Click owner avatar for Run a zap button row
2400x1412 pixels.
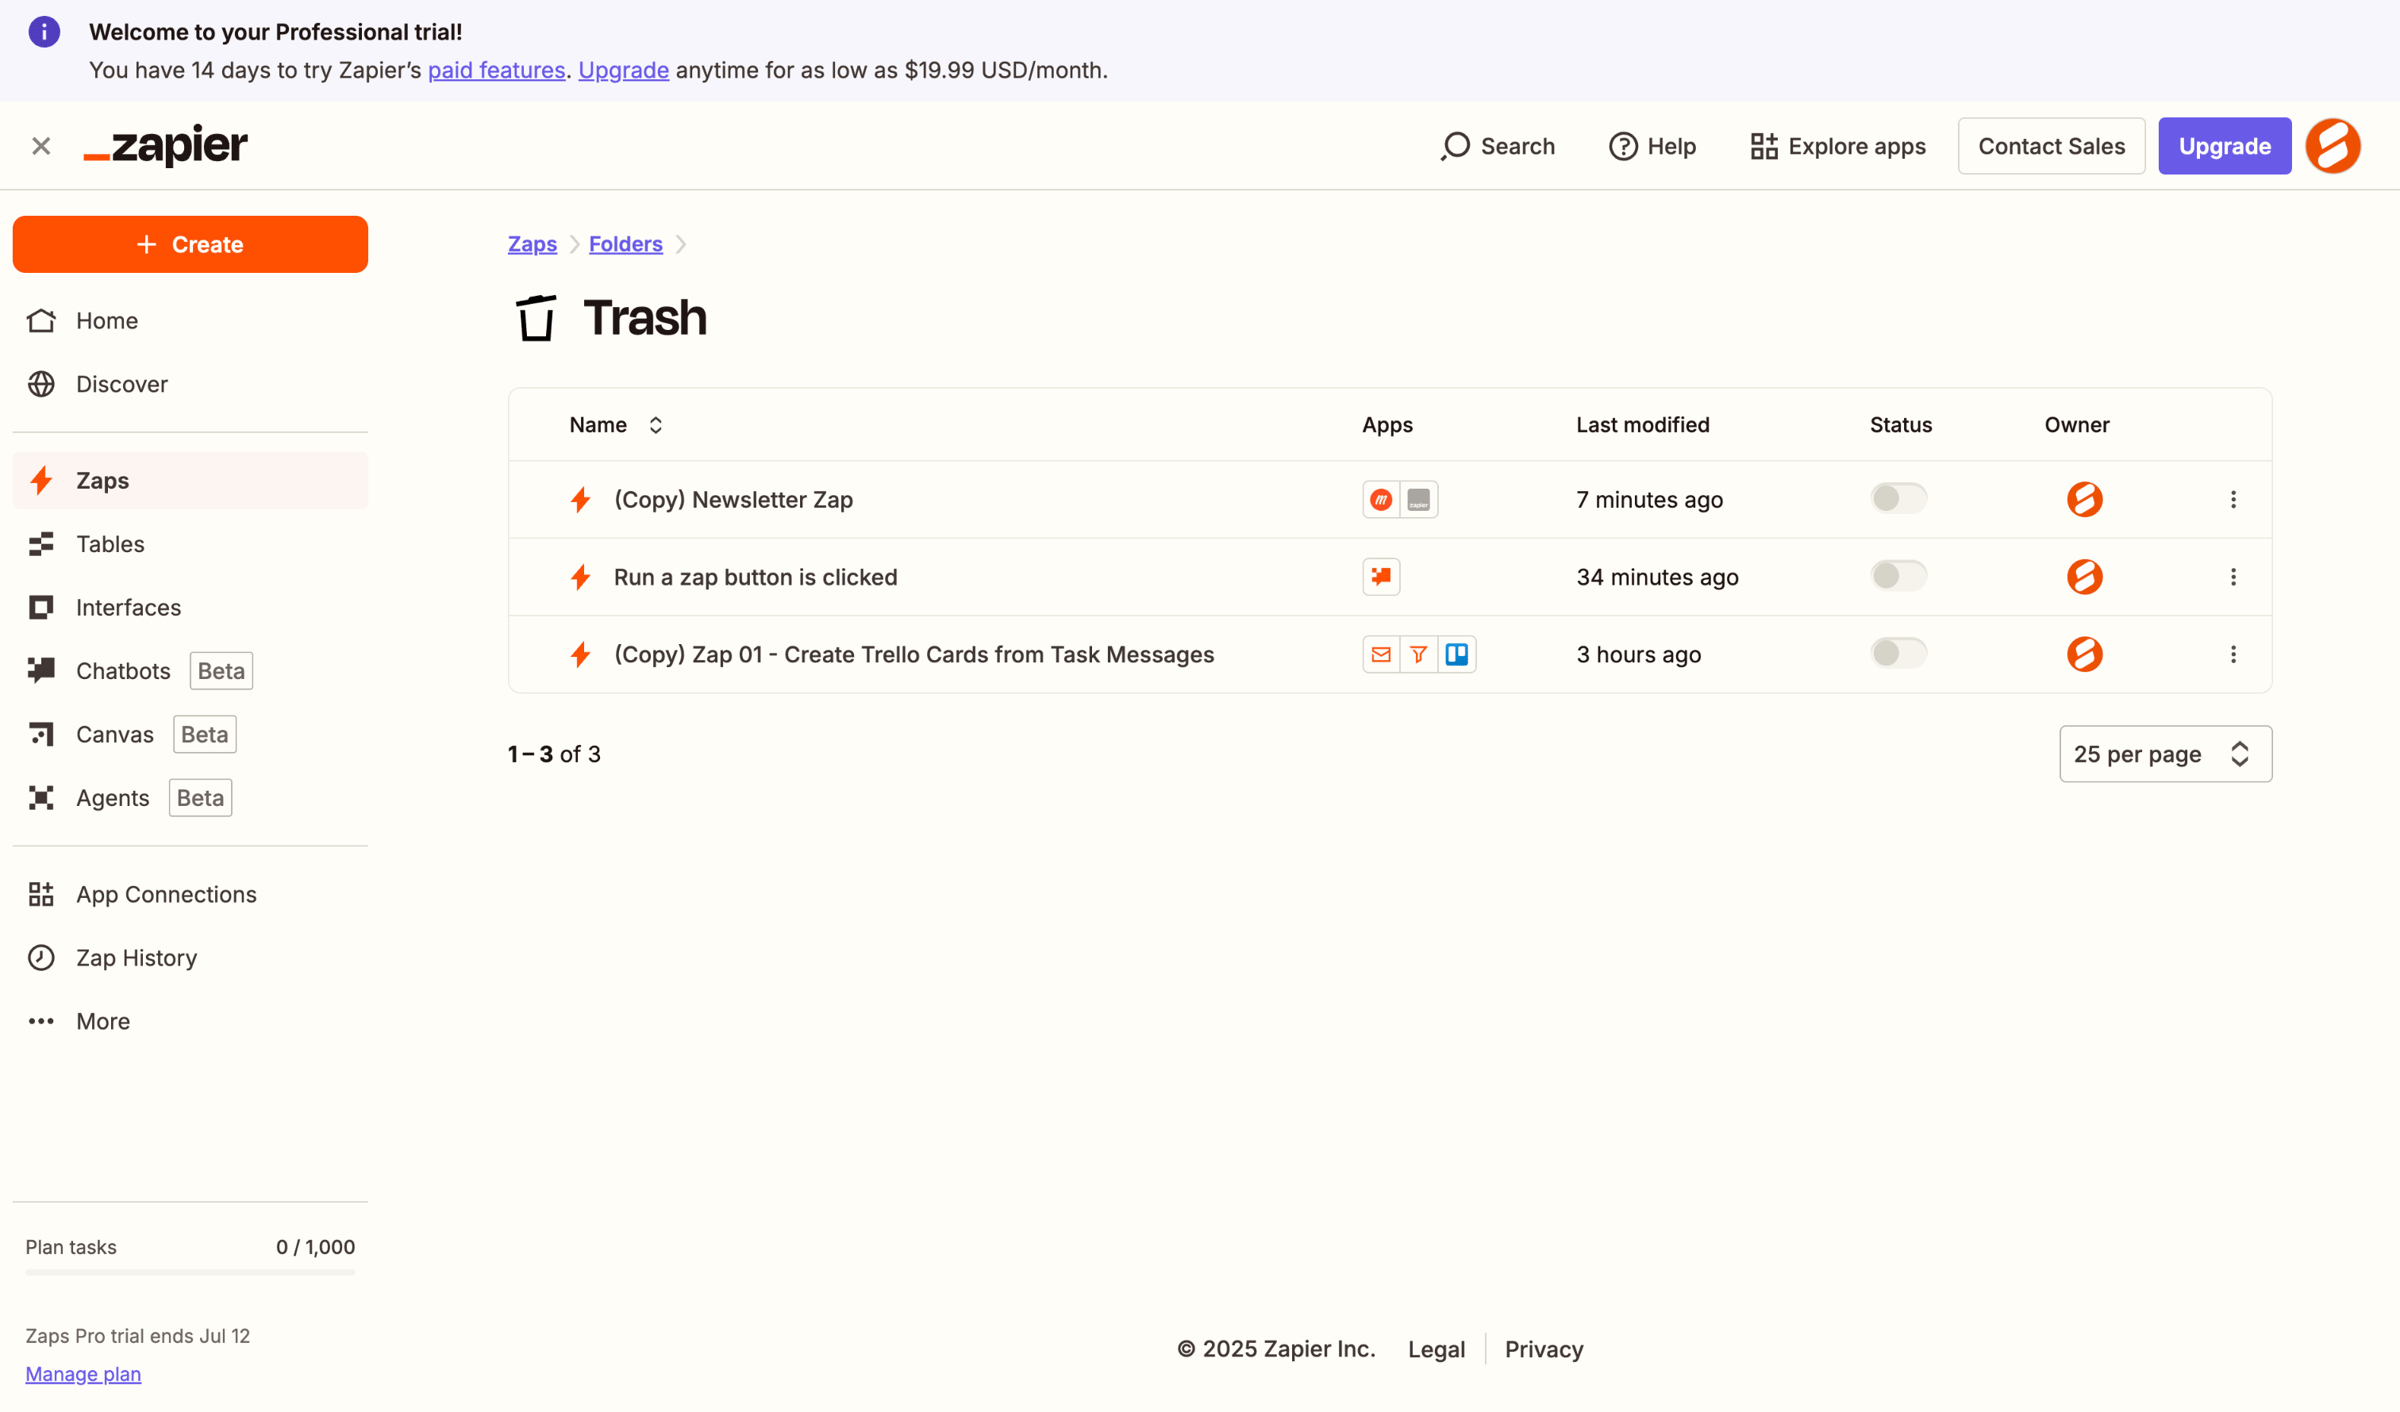tap(2084, 577)
